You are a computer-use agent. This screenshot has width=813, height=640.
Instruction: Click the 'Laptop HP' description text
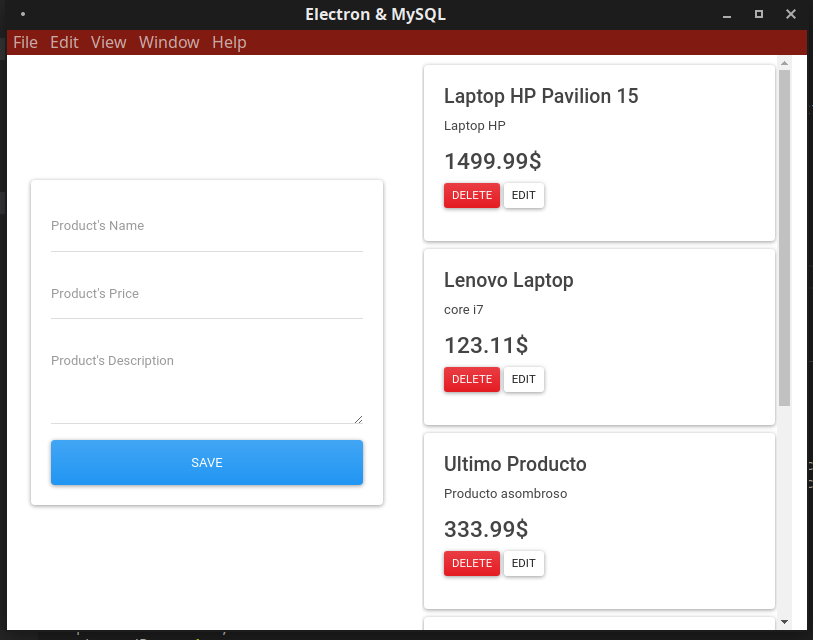(x=474, y=126)
